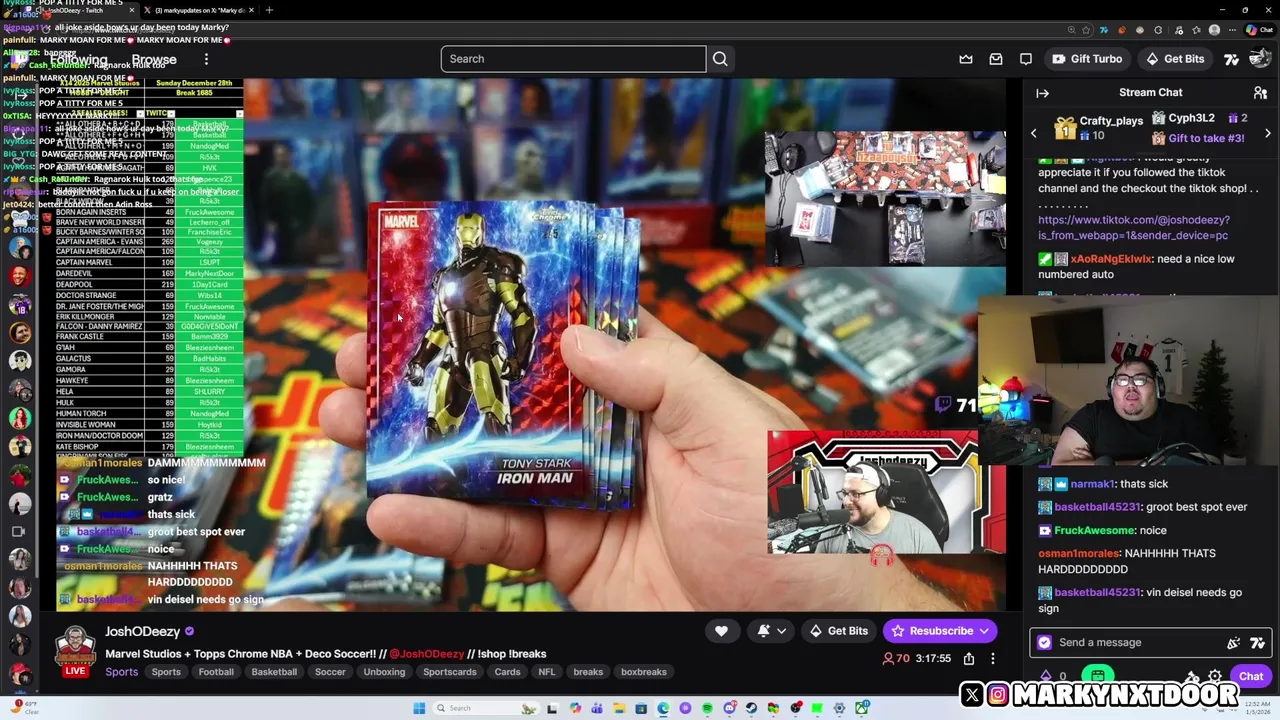Select the Football tag
This screenshot has height=720, width=1280.
pyautogui.click(x=216, y=672)
